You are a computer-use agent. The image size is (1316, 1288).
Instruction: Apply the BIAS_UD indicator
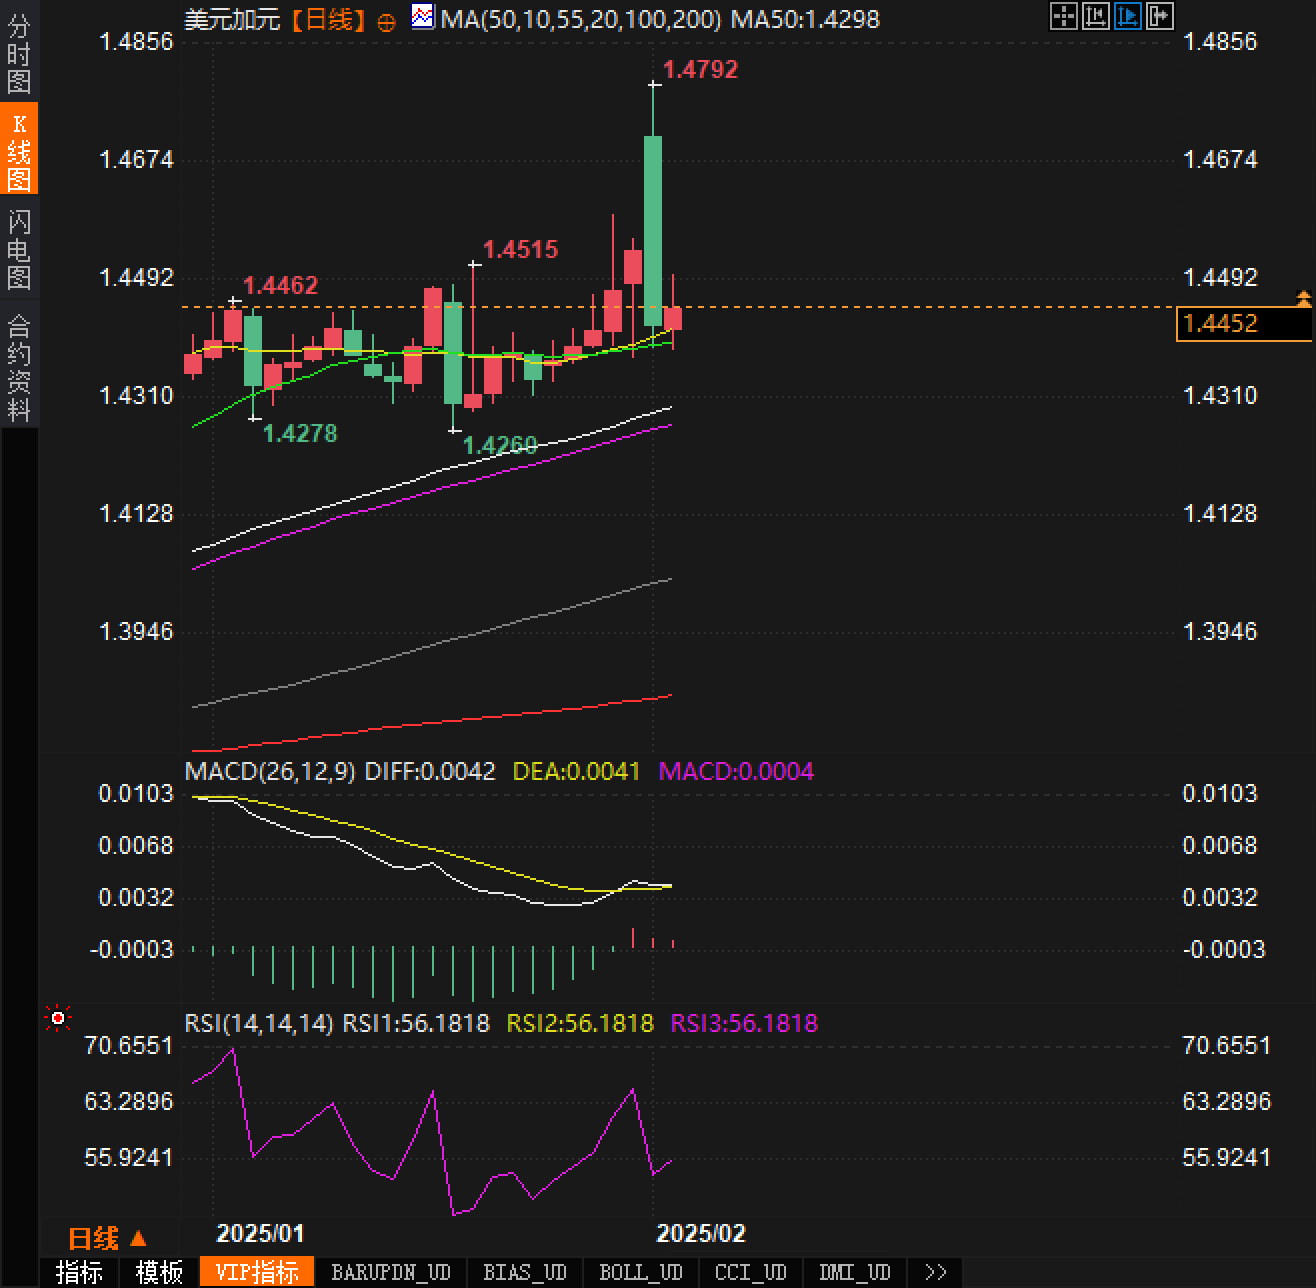525,1272
